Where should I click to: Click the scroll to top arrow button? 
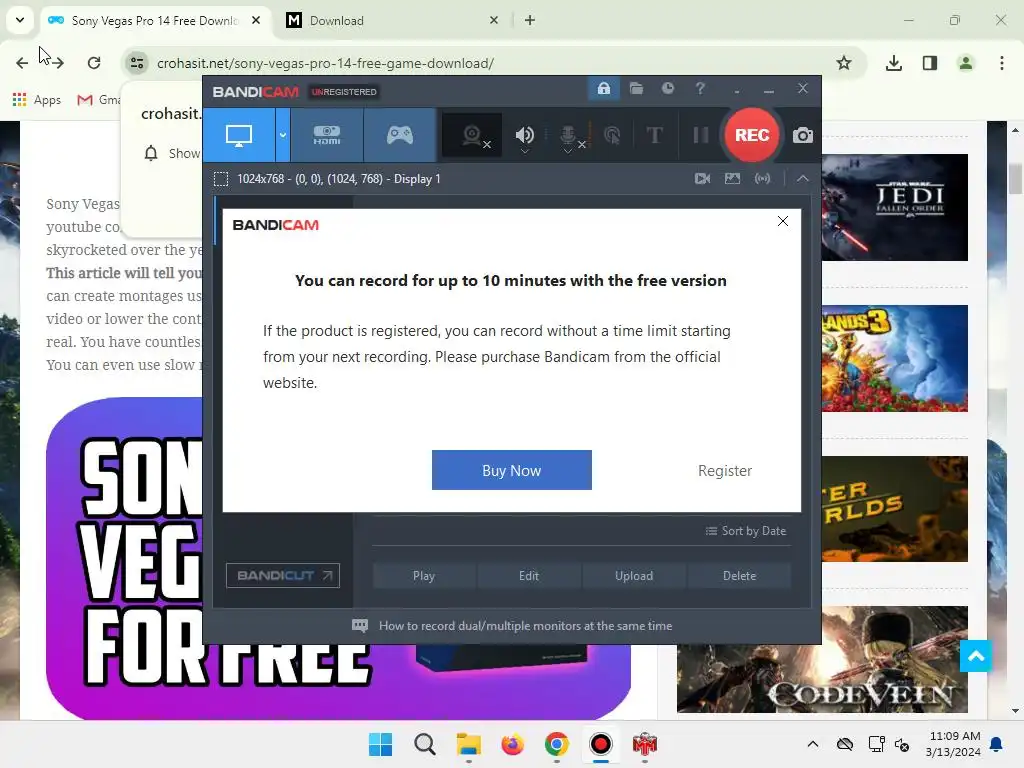pos(976,656)
